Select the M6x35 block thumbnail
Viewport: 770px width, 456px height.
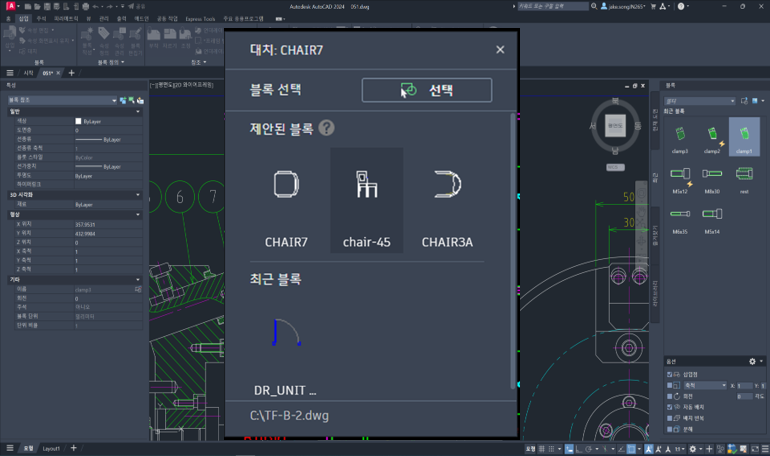point(680,219)
